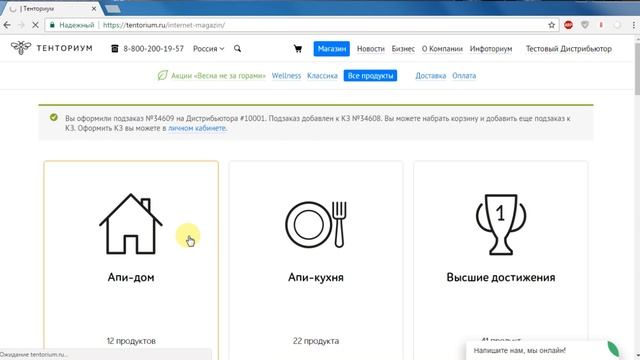Open the shopping cart icon
Image resolution: width=640 pixels, height=360 pixels.
[298, 49]
